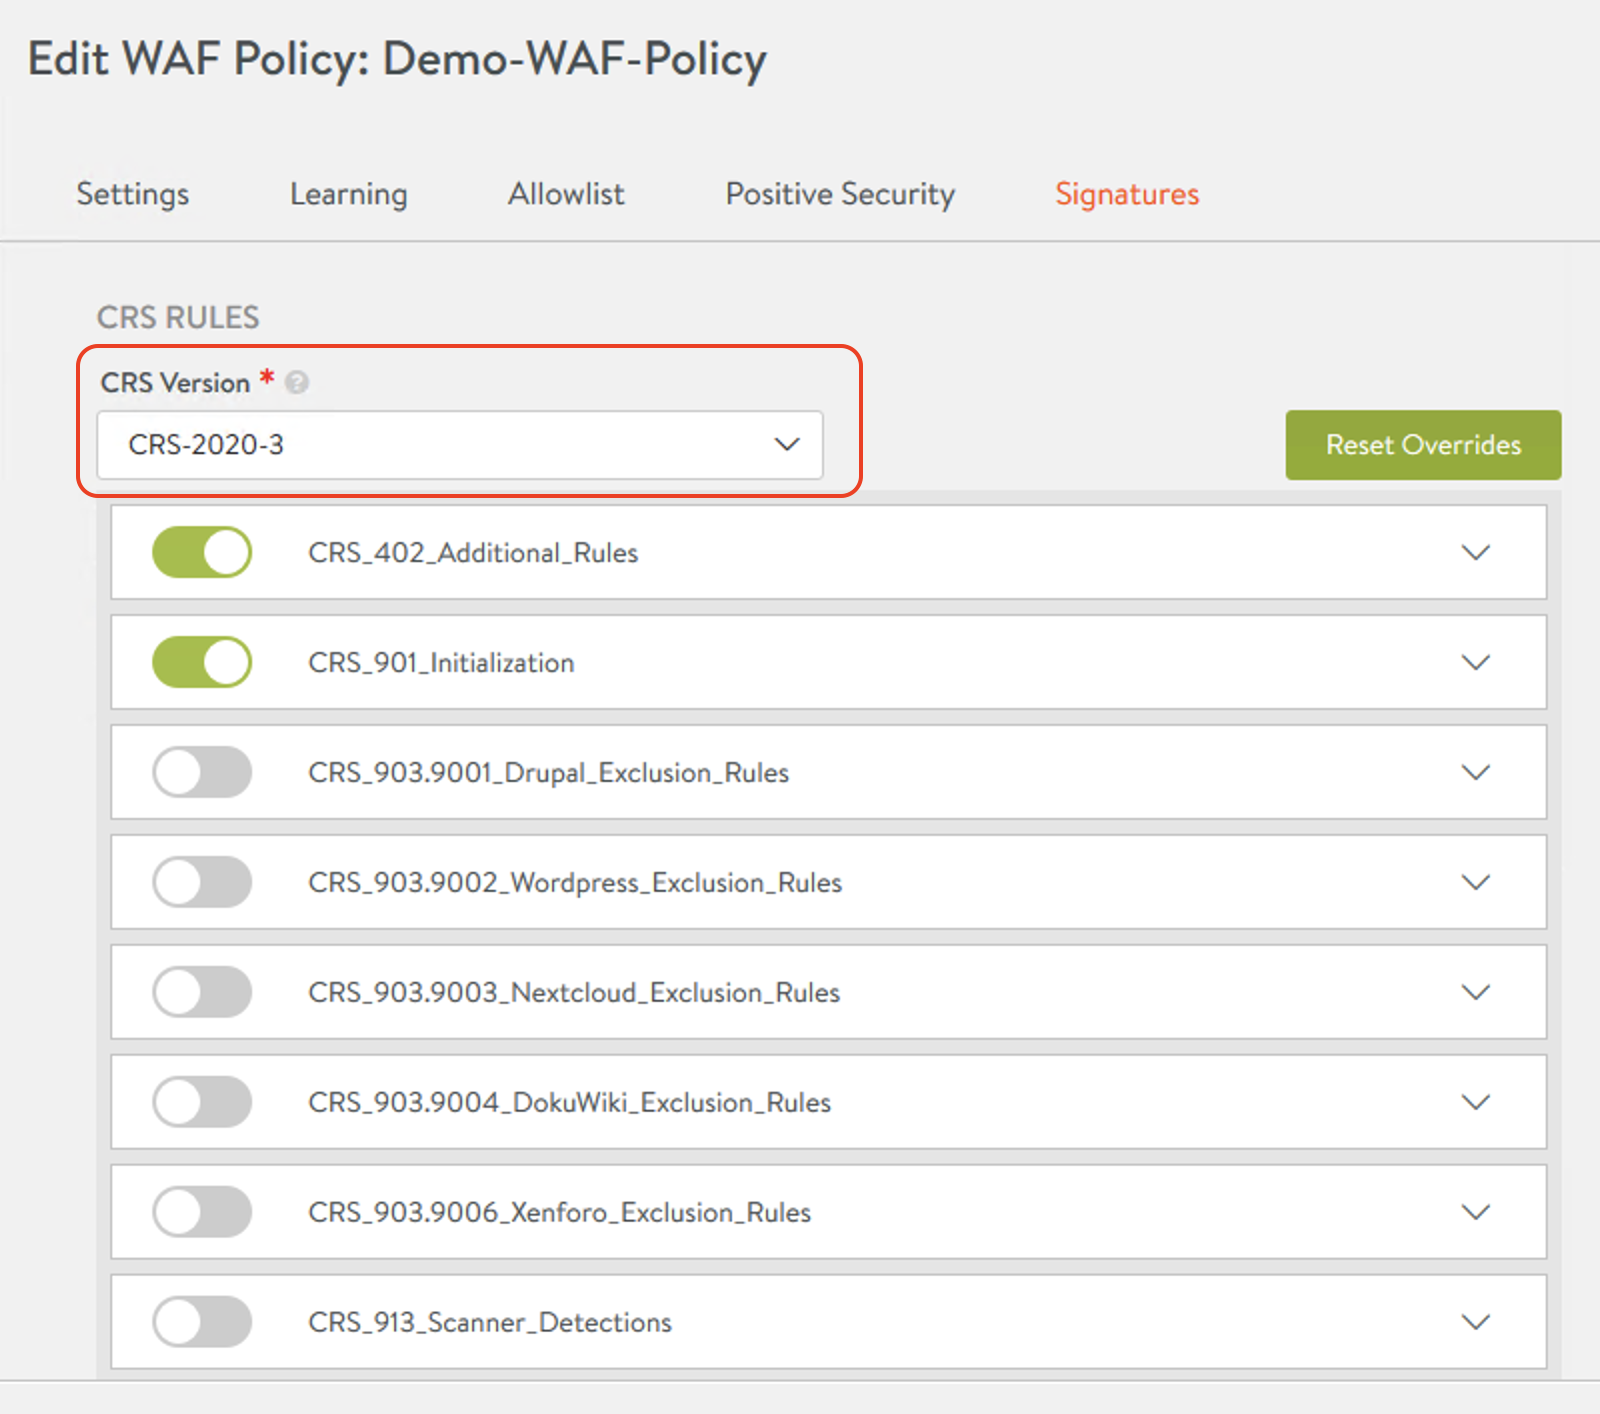
Task: Click the CRS_402_Additional_Rules label
Action: [x=473, y=553]
